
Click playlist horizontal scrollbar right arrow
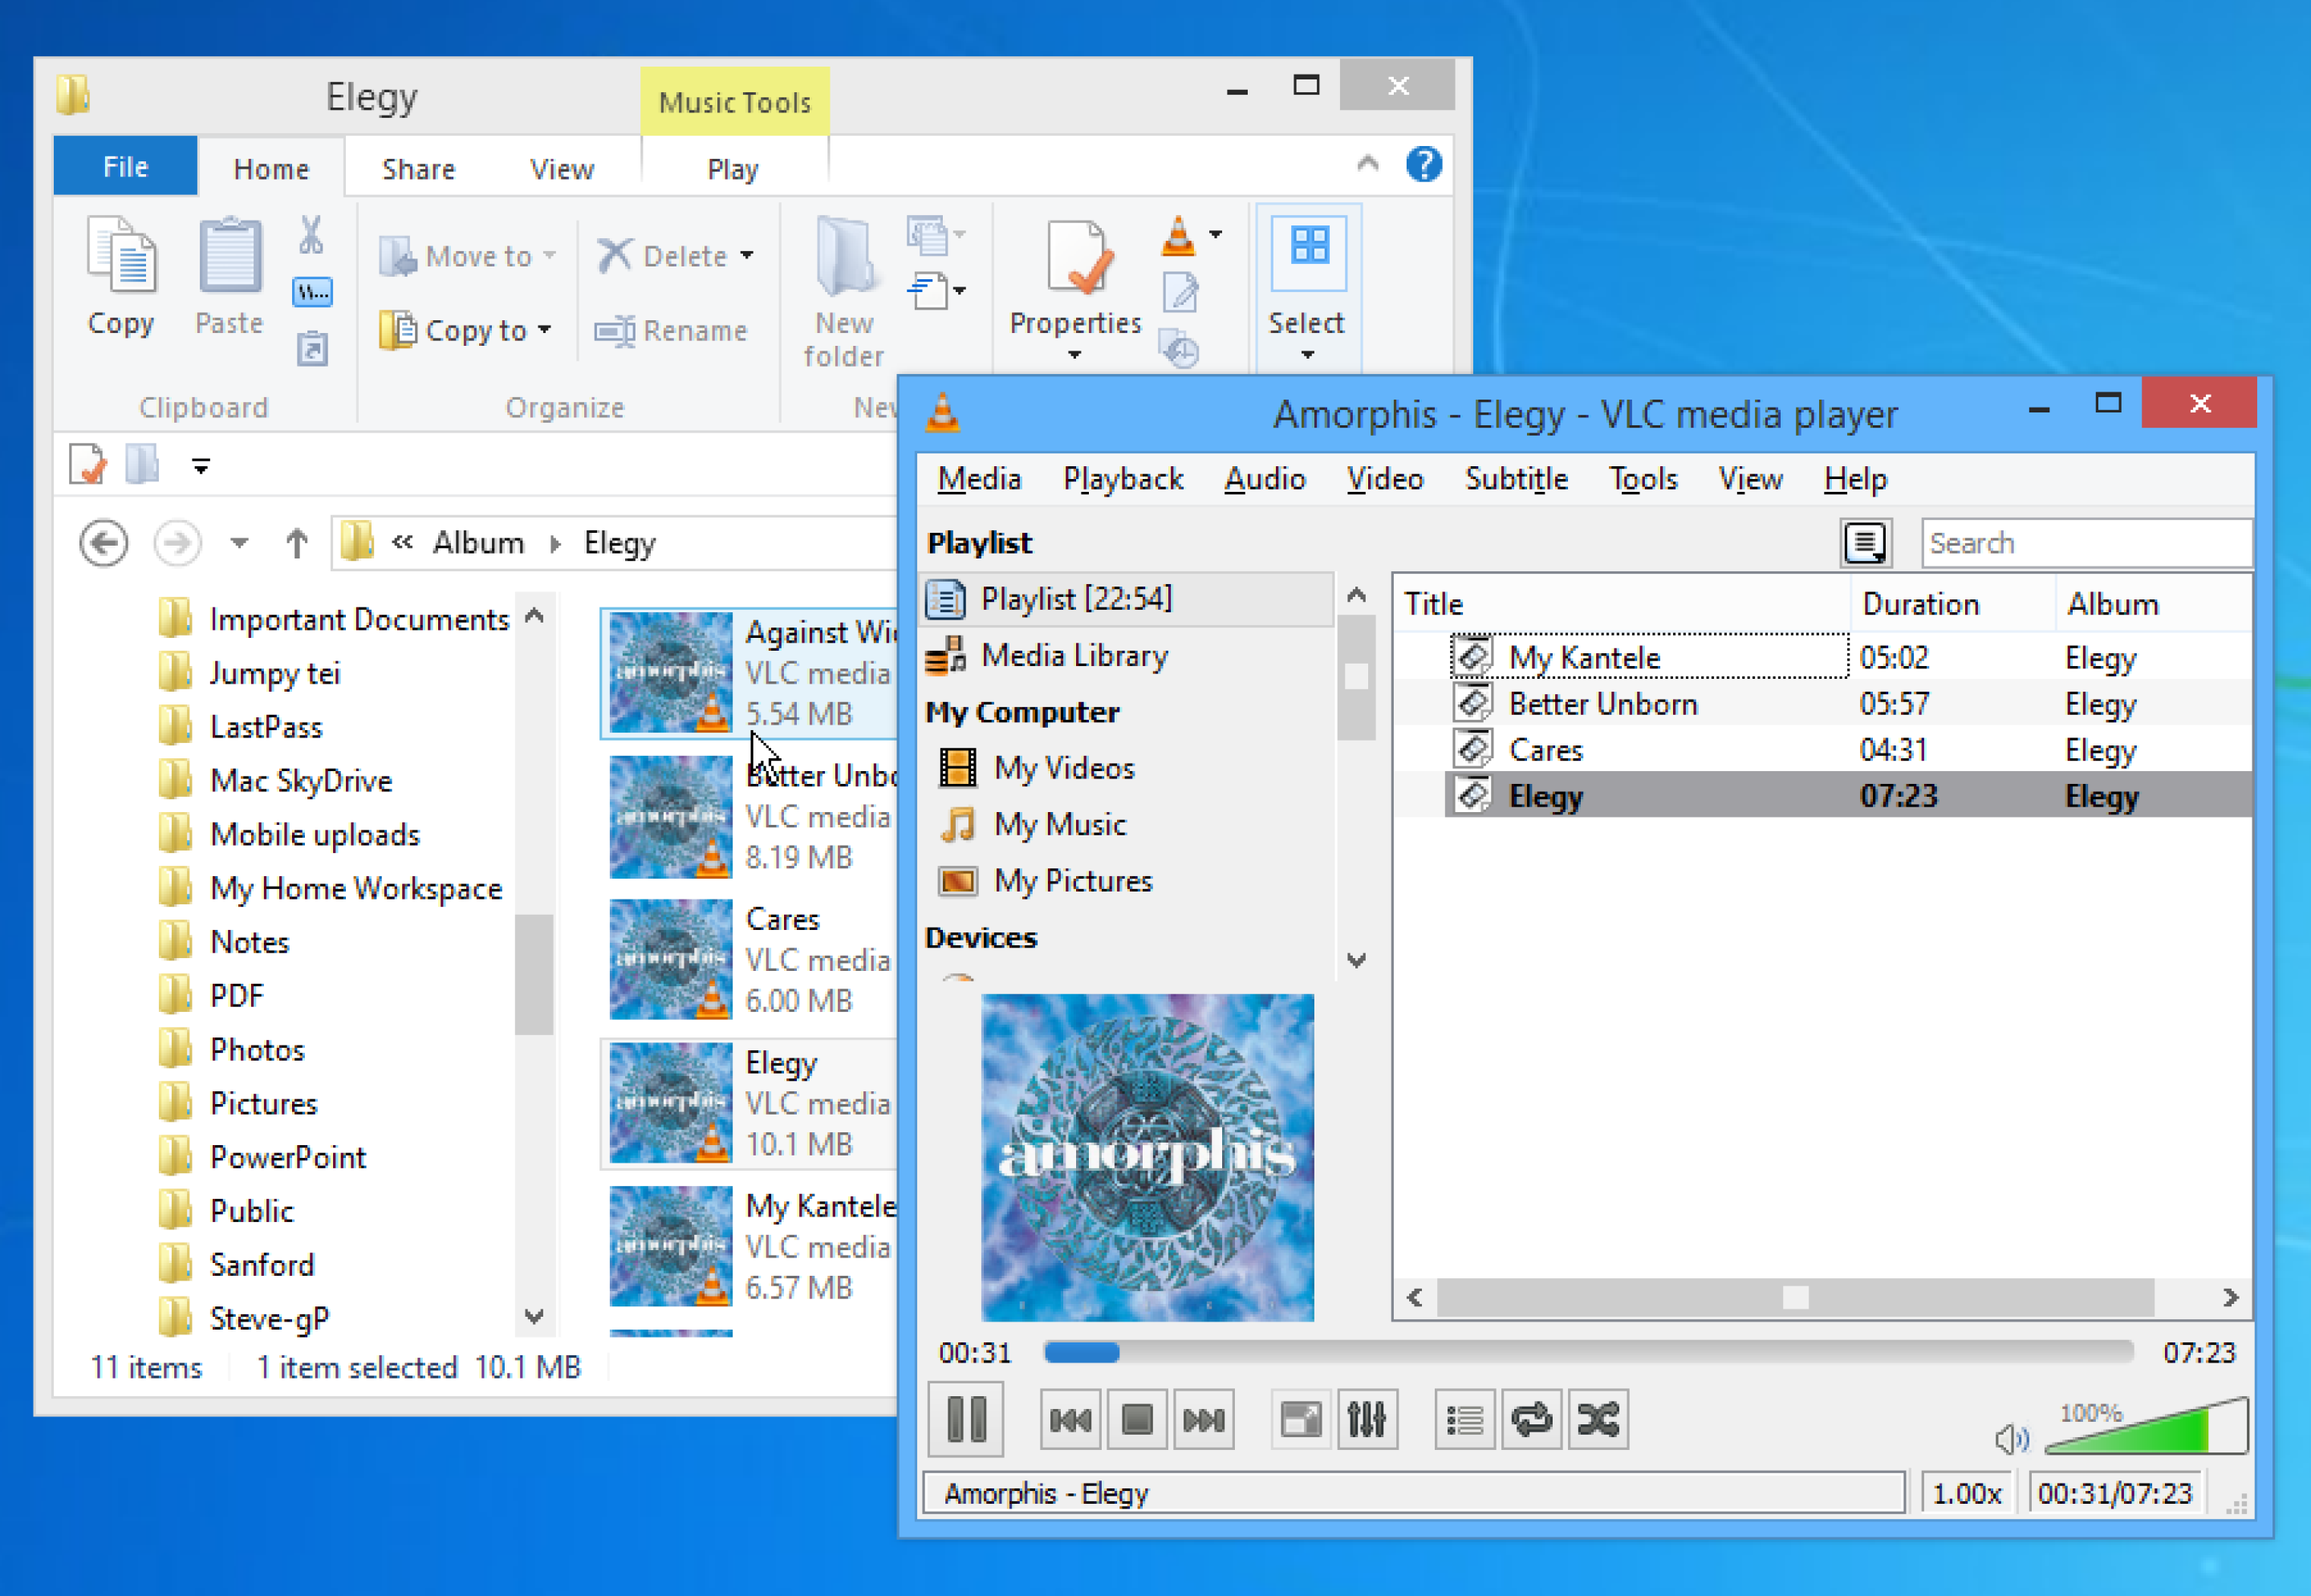(x=2229, y=1298)
